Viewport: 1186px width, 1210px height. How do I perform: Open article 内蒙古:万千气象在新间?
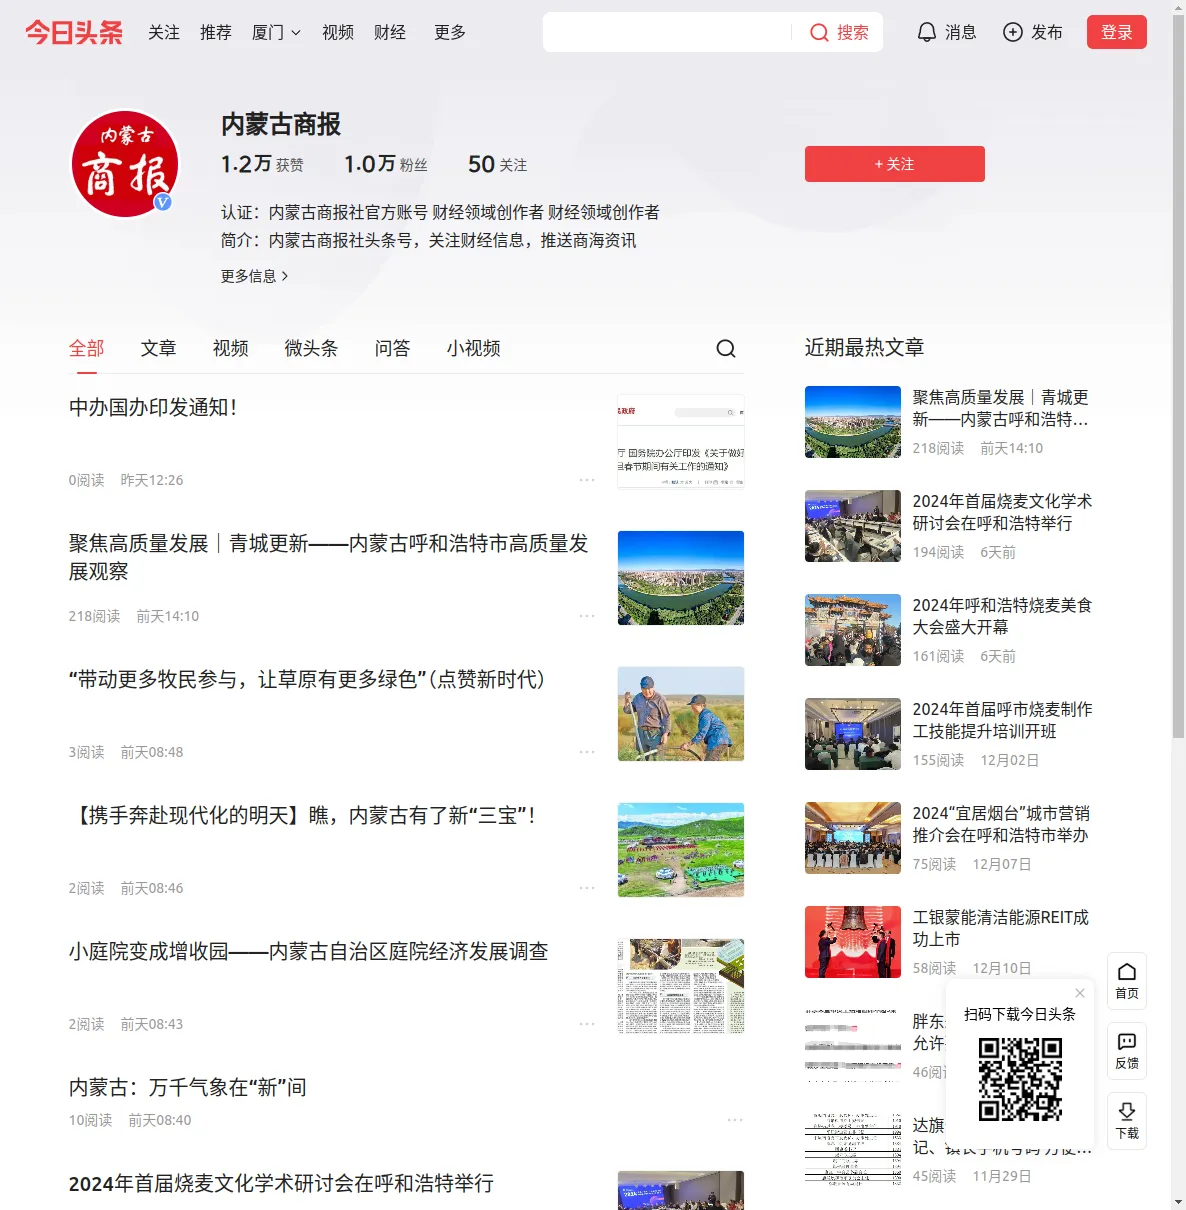pos(188,1088)
